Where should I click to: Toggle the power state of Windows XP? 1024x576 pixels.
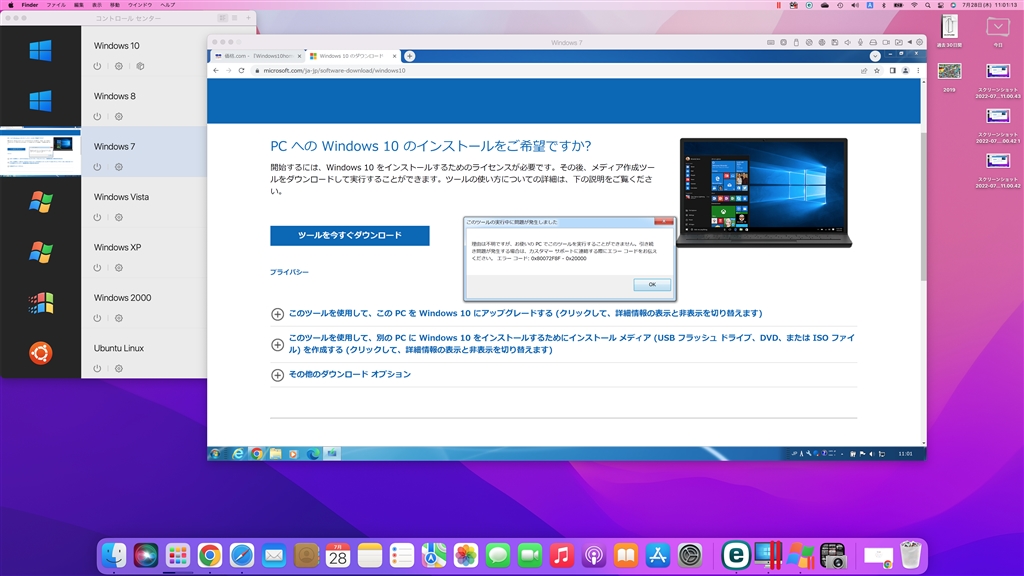tap(97, 267)
